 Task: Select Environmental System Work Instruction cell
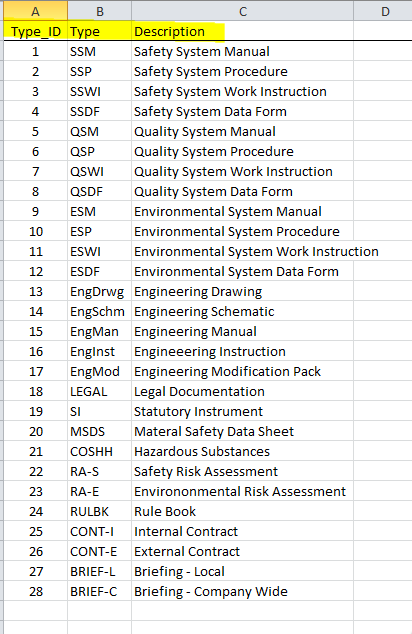point(243,251)
